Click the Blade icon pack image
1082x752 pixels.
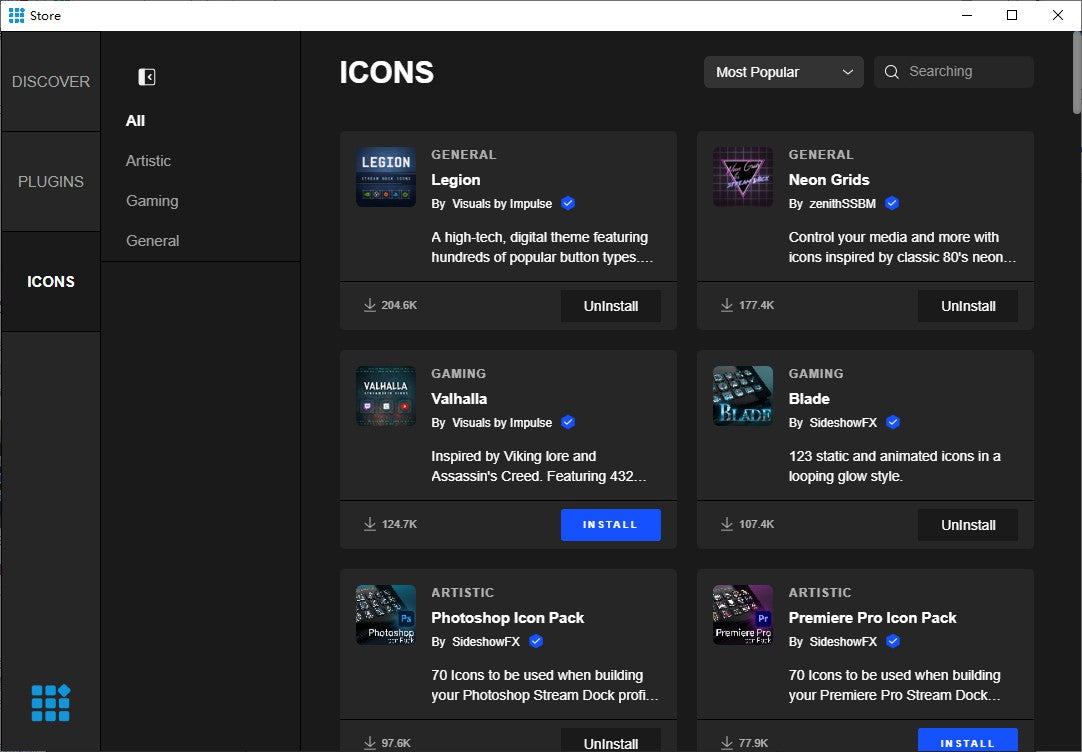742,396
